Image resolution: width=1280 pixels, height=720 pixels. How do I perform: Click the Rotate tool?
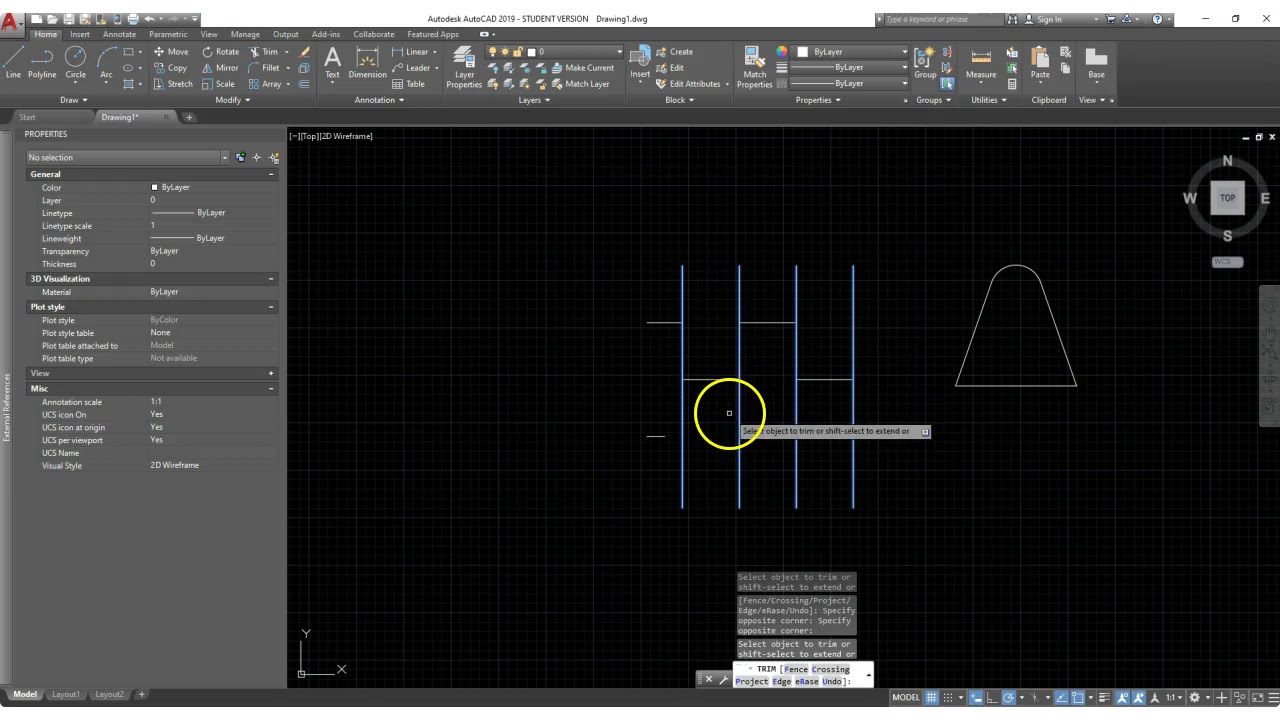click(221, 52)
